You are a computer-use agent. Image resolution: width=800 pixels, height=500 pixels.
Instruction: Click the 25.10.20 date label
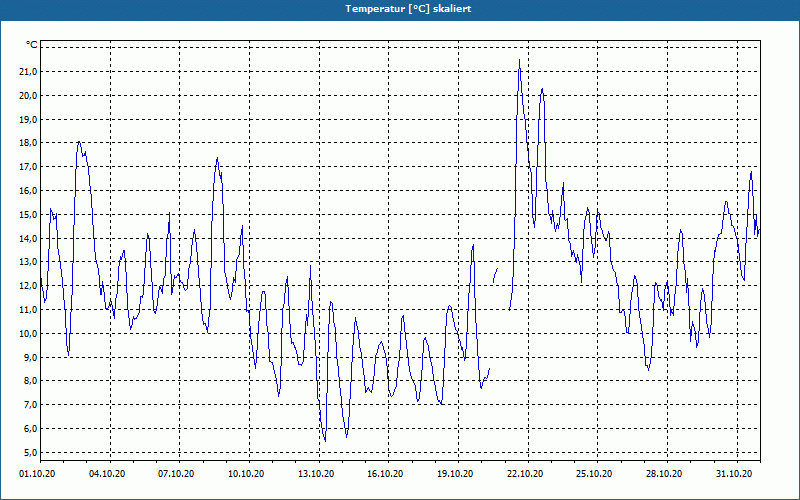[x=594, y=474]
